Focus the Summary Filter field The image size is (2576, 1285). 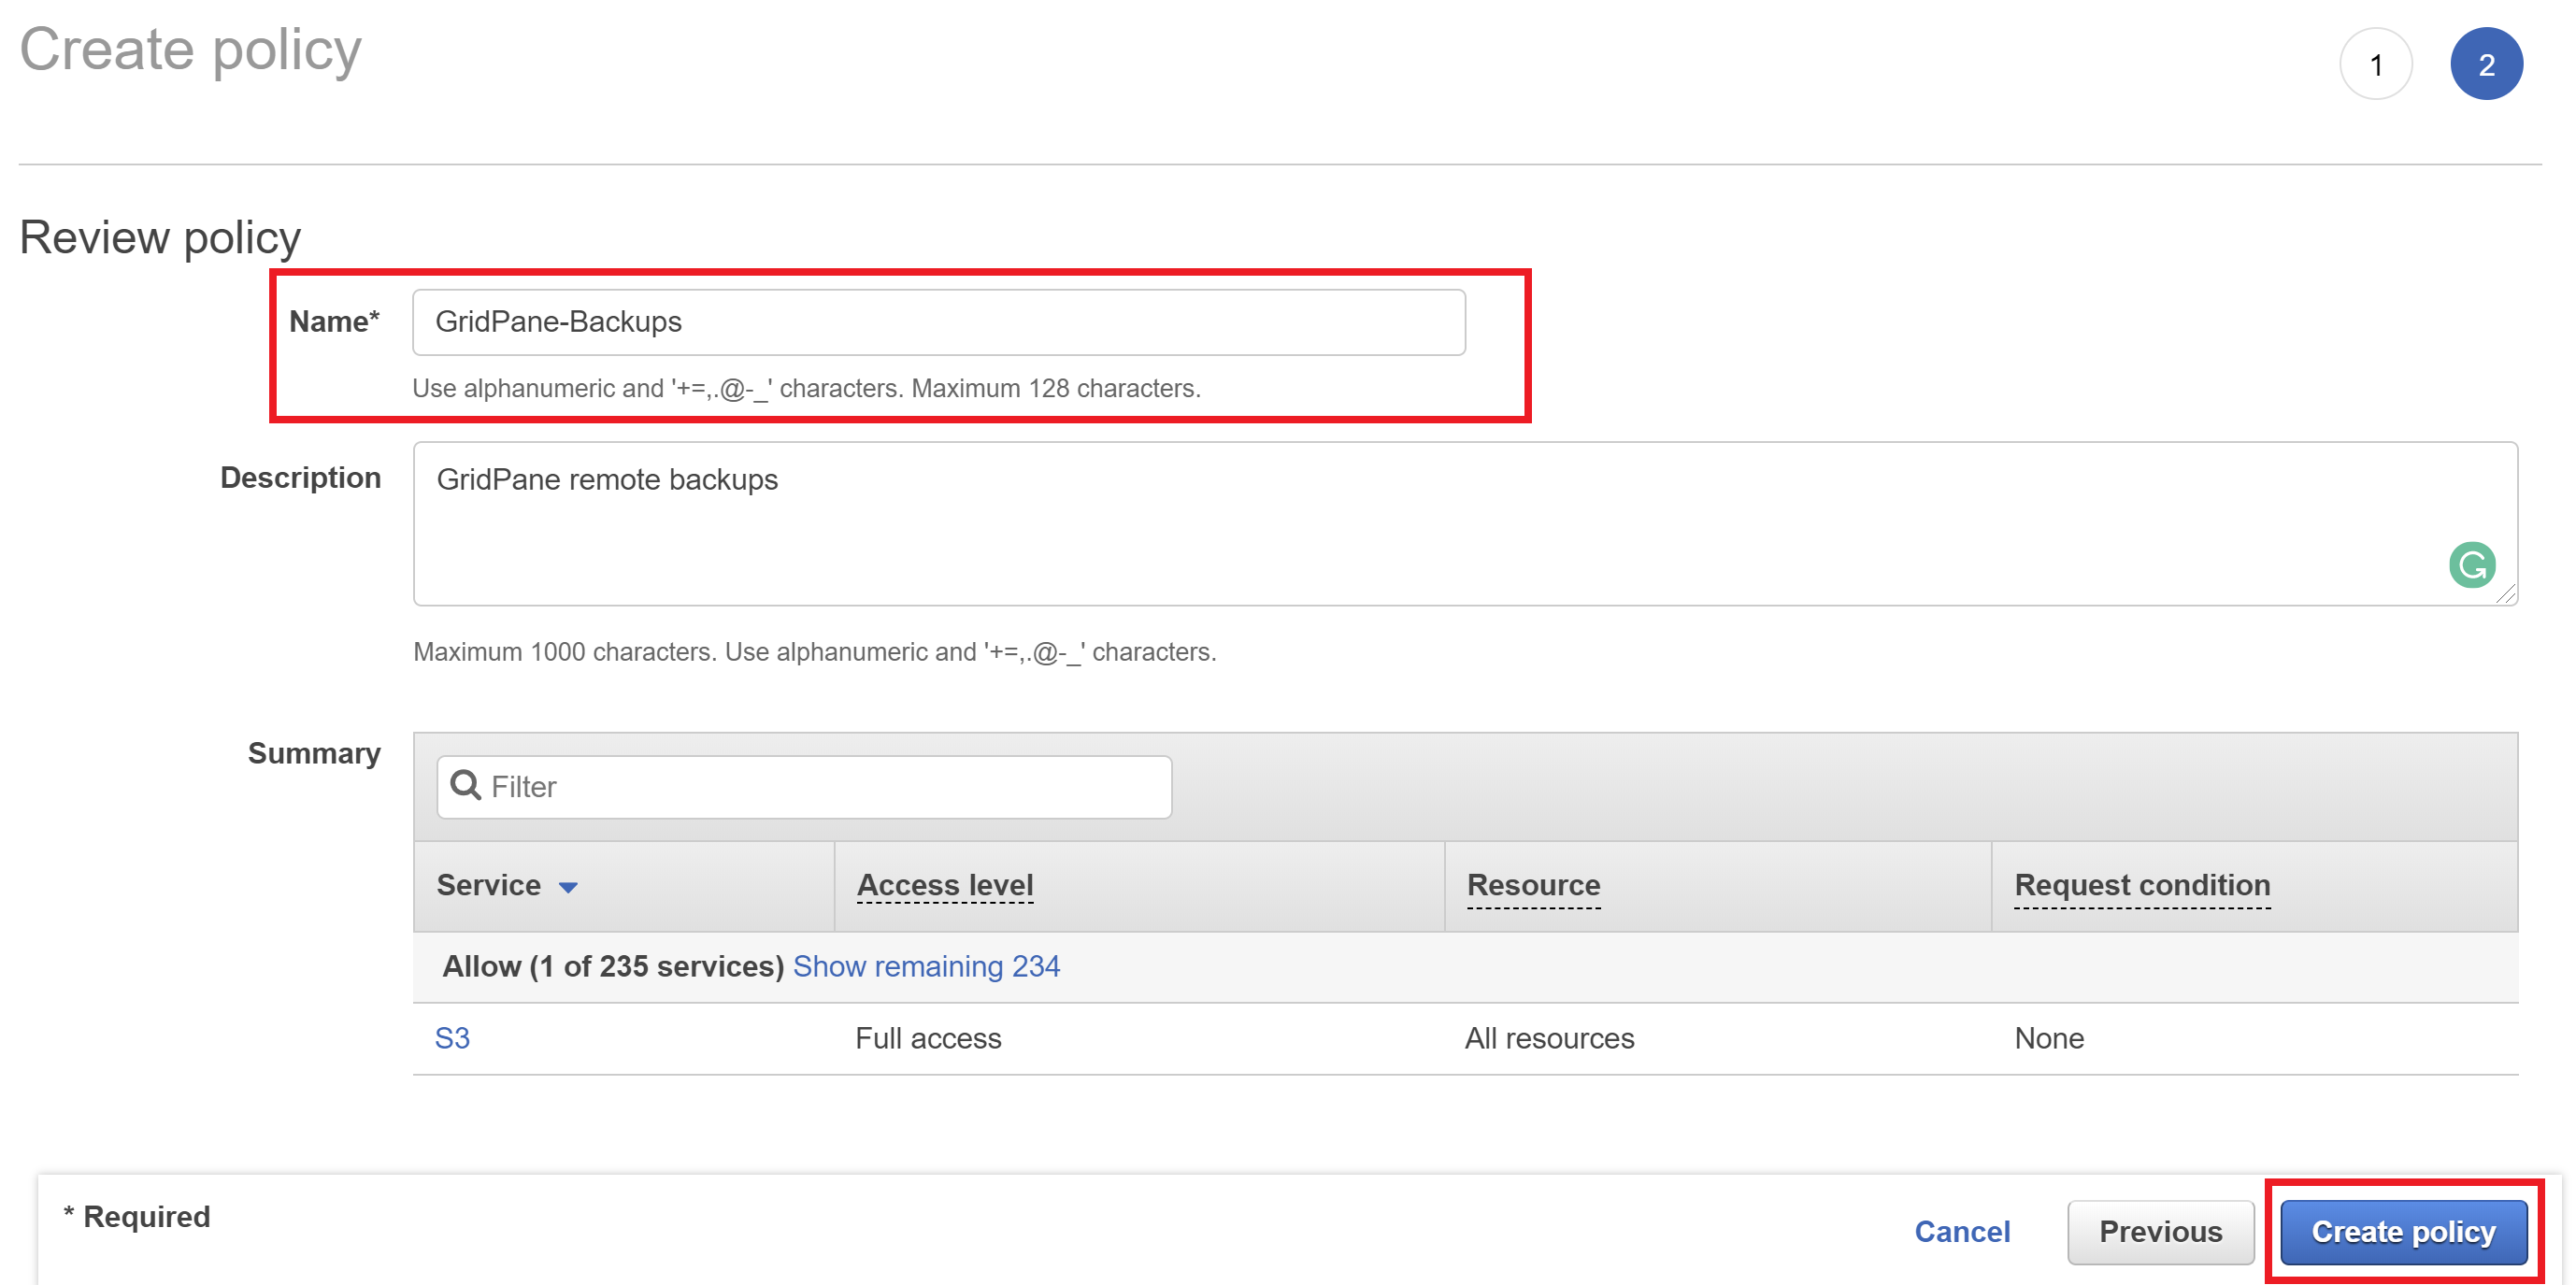tap(804, 787)
